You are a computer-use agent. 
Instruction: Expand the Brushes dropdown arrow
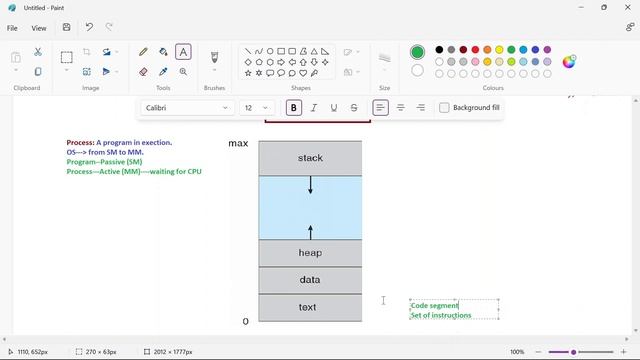coord(214,71)
